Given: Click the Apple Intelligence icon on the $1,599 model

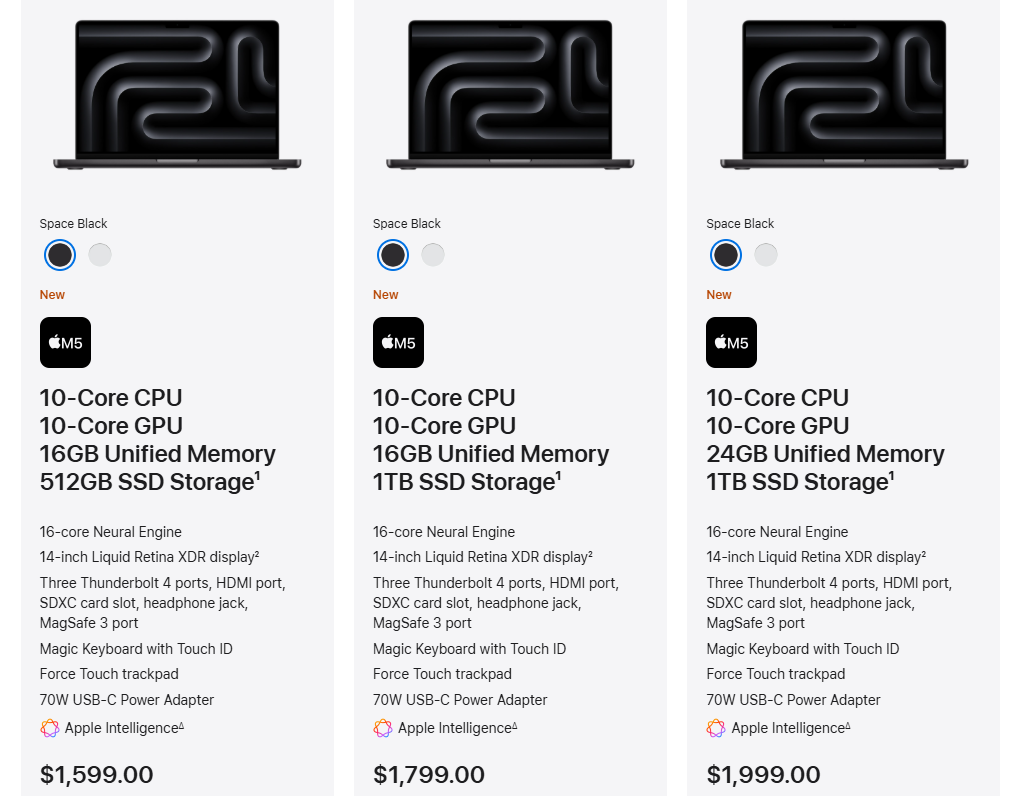Looking at the screenshot, I should 50,728.
